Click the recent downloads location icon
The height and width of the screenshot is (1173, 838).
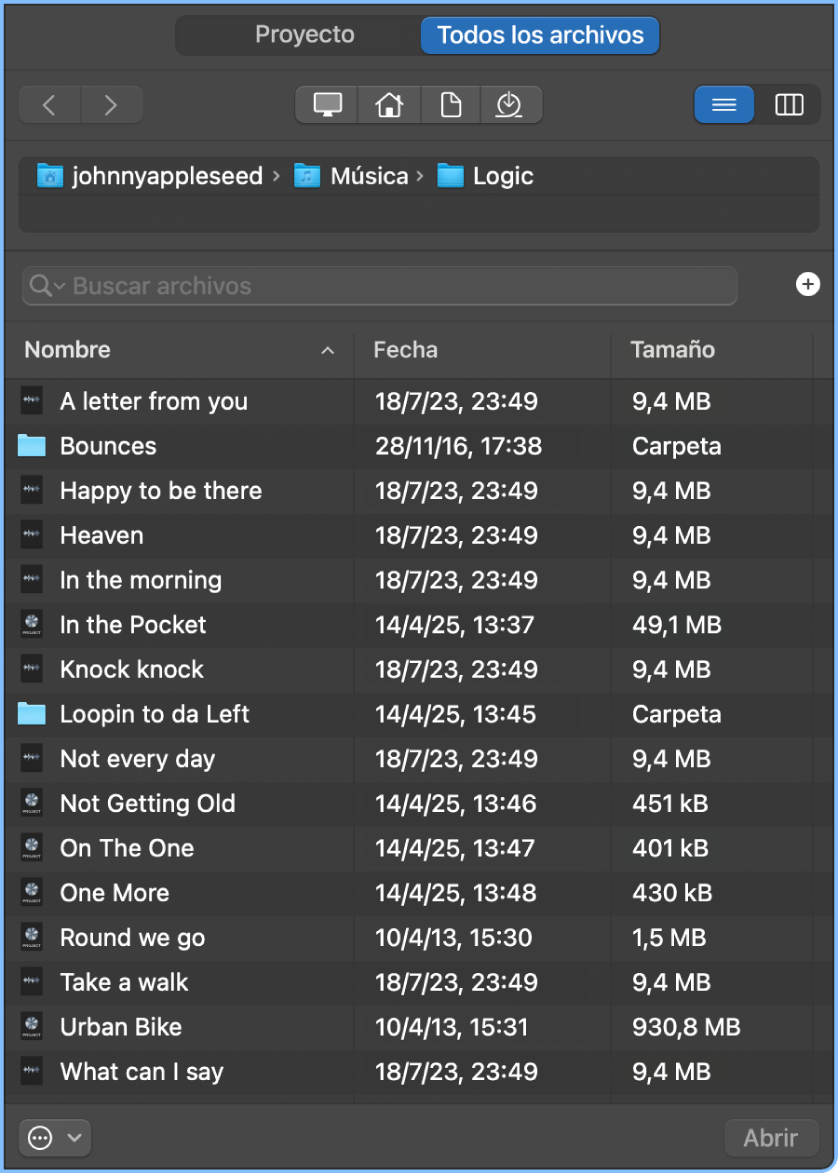pyautogui.click(x=510, y=105)
